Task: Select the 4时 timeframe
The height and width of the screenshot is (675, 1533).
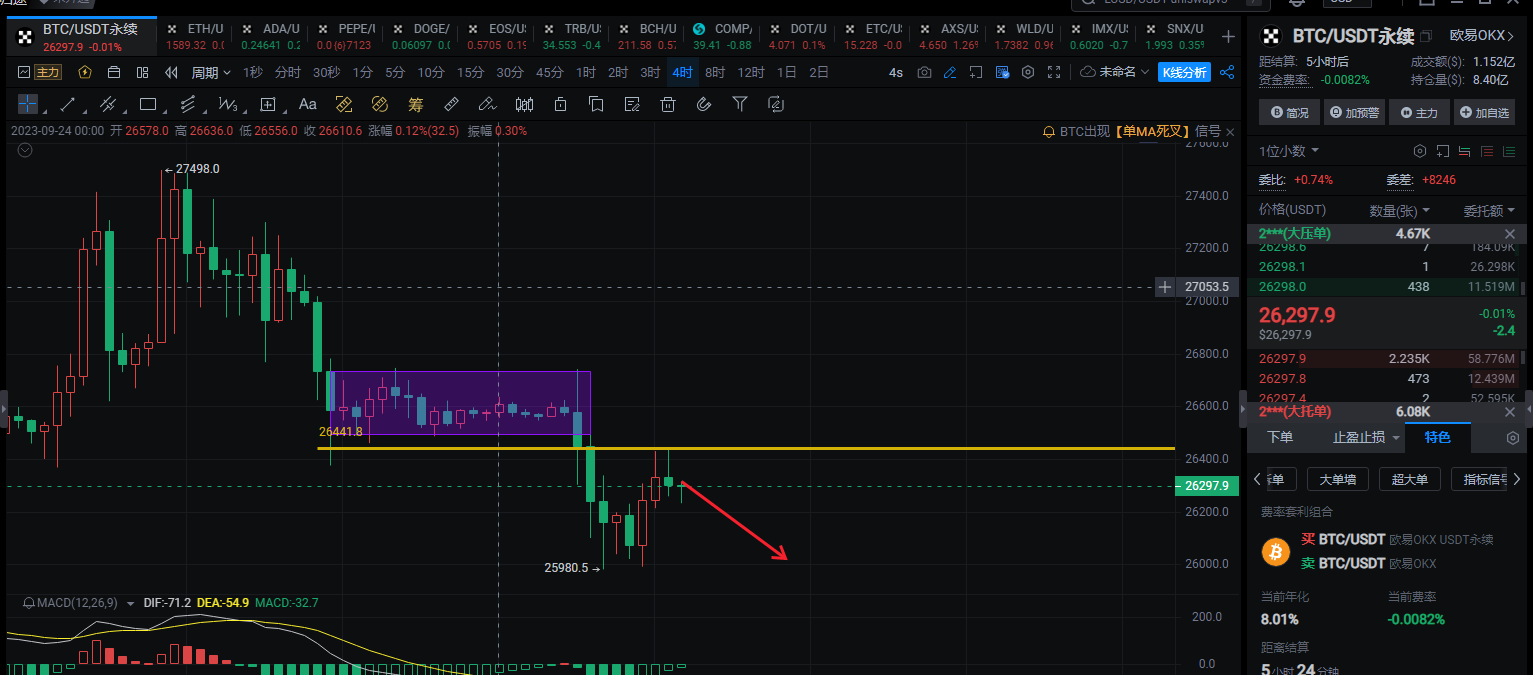Action: click(x=682, y=72)
